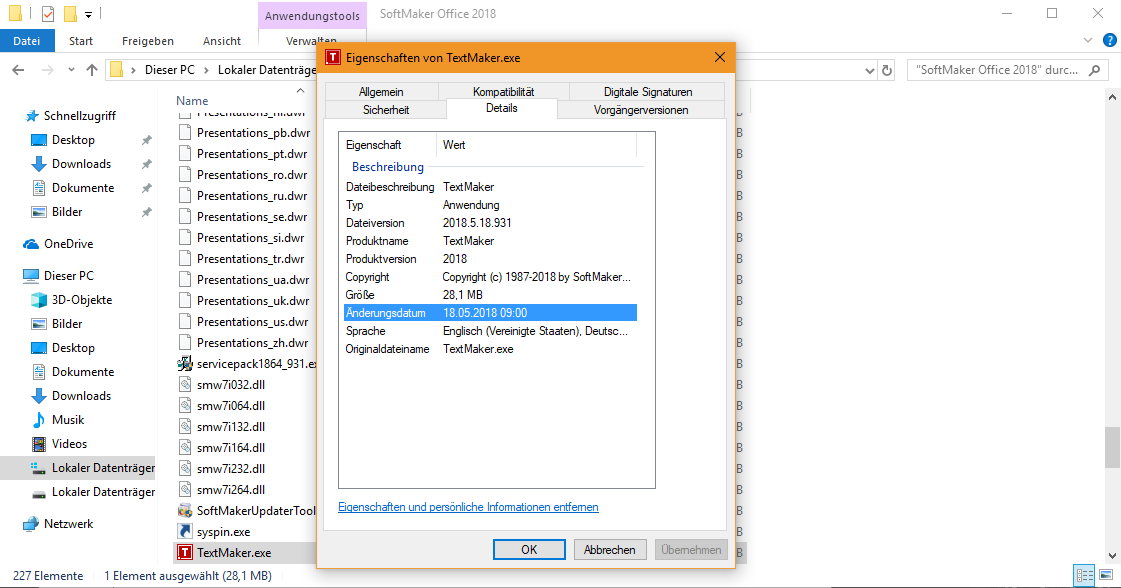Select OneDrive in navigation pane

point(69,244)
